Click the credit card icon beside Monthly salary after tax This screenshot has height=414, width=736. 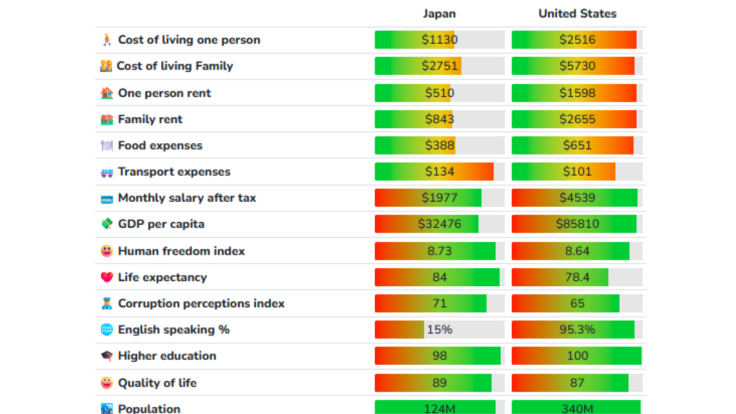tap(106, 198)
